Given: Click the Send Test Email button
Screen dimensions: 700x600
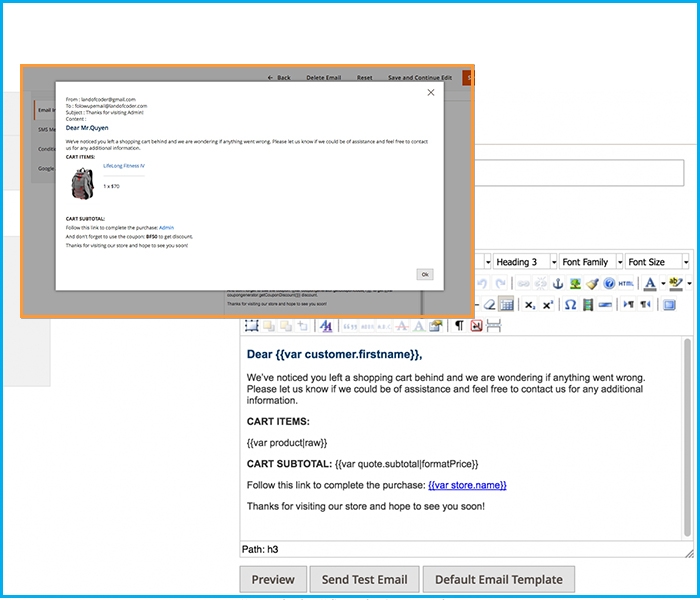Looking at the screenshot, I should click(364, 579).
